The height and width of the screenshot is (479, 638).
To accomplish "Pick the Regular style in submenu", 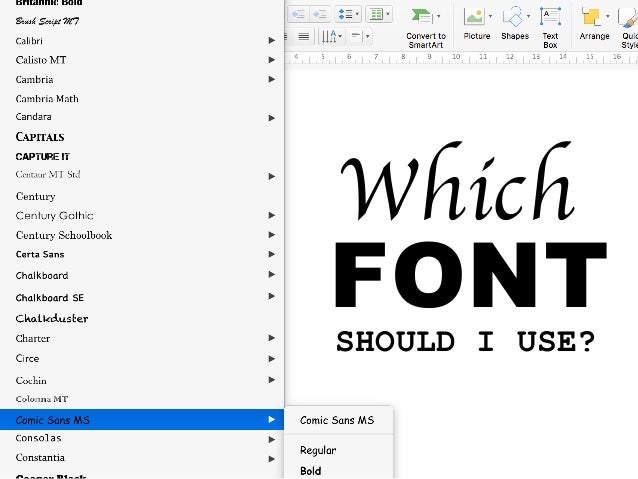I will [318, 450].
